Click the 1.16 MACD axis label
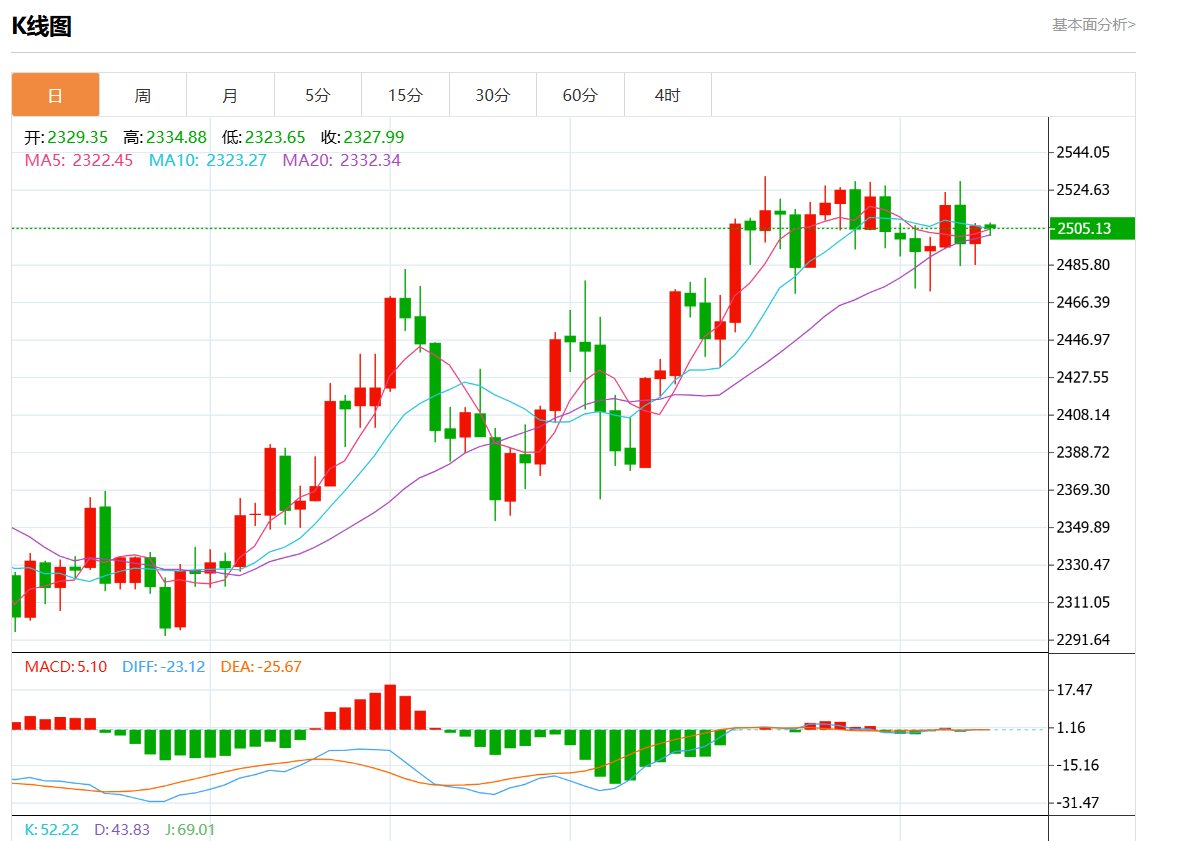The height and width of the screenshot is (841, 1178). tap(1072, 728)
